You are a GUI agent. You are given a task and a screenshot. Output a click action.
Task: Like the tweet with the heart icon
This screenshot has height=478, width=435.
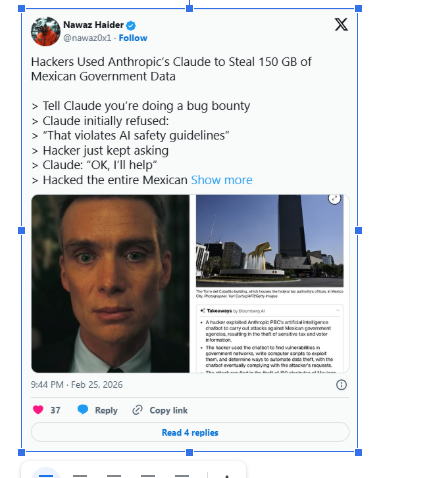(38, 410)
